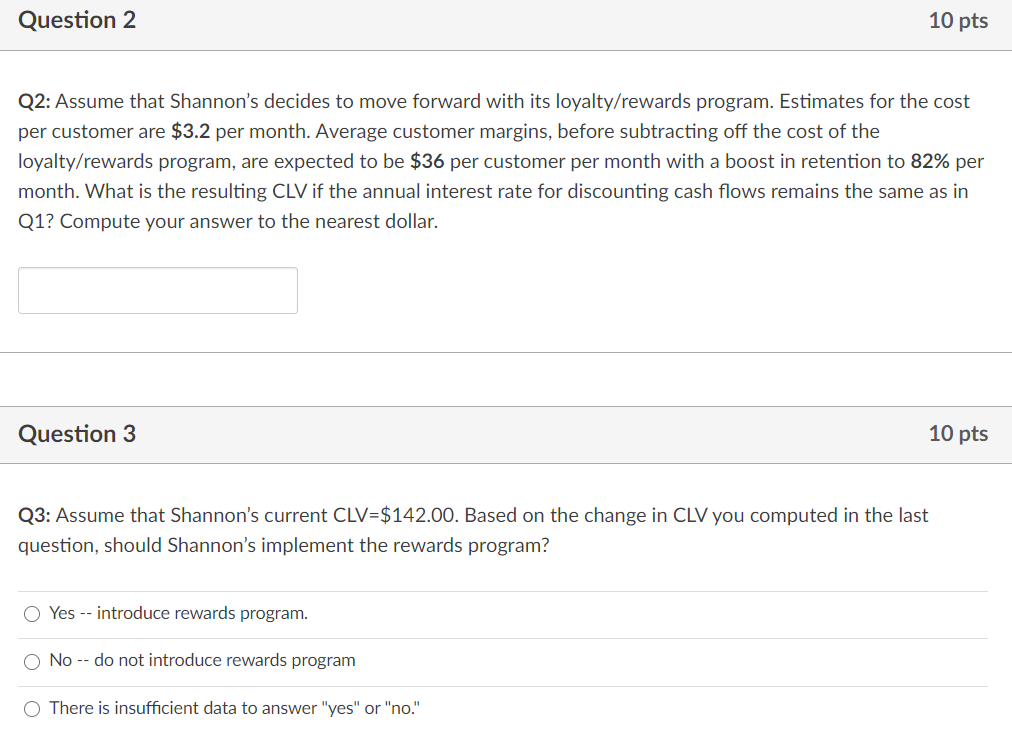This screenshot has width=1012, height=754.
Task: Click the "No -- do not introduce rewards program" label text
Action: pos(202,661)
